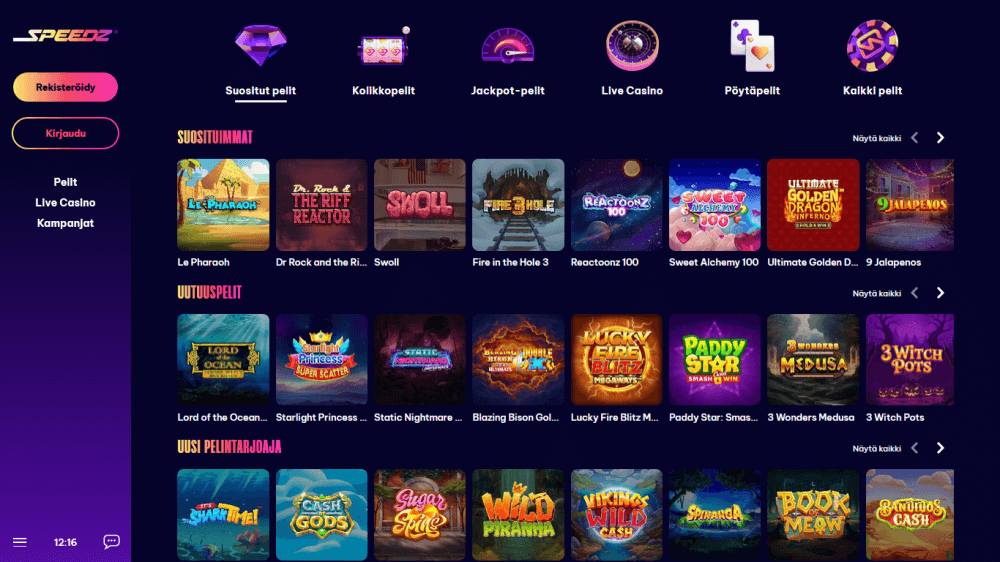Go to Kampanjat in sidebar menu
Image resolution: width=1000 pixels, height=562 pixels.
(65, 223)
